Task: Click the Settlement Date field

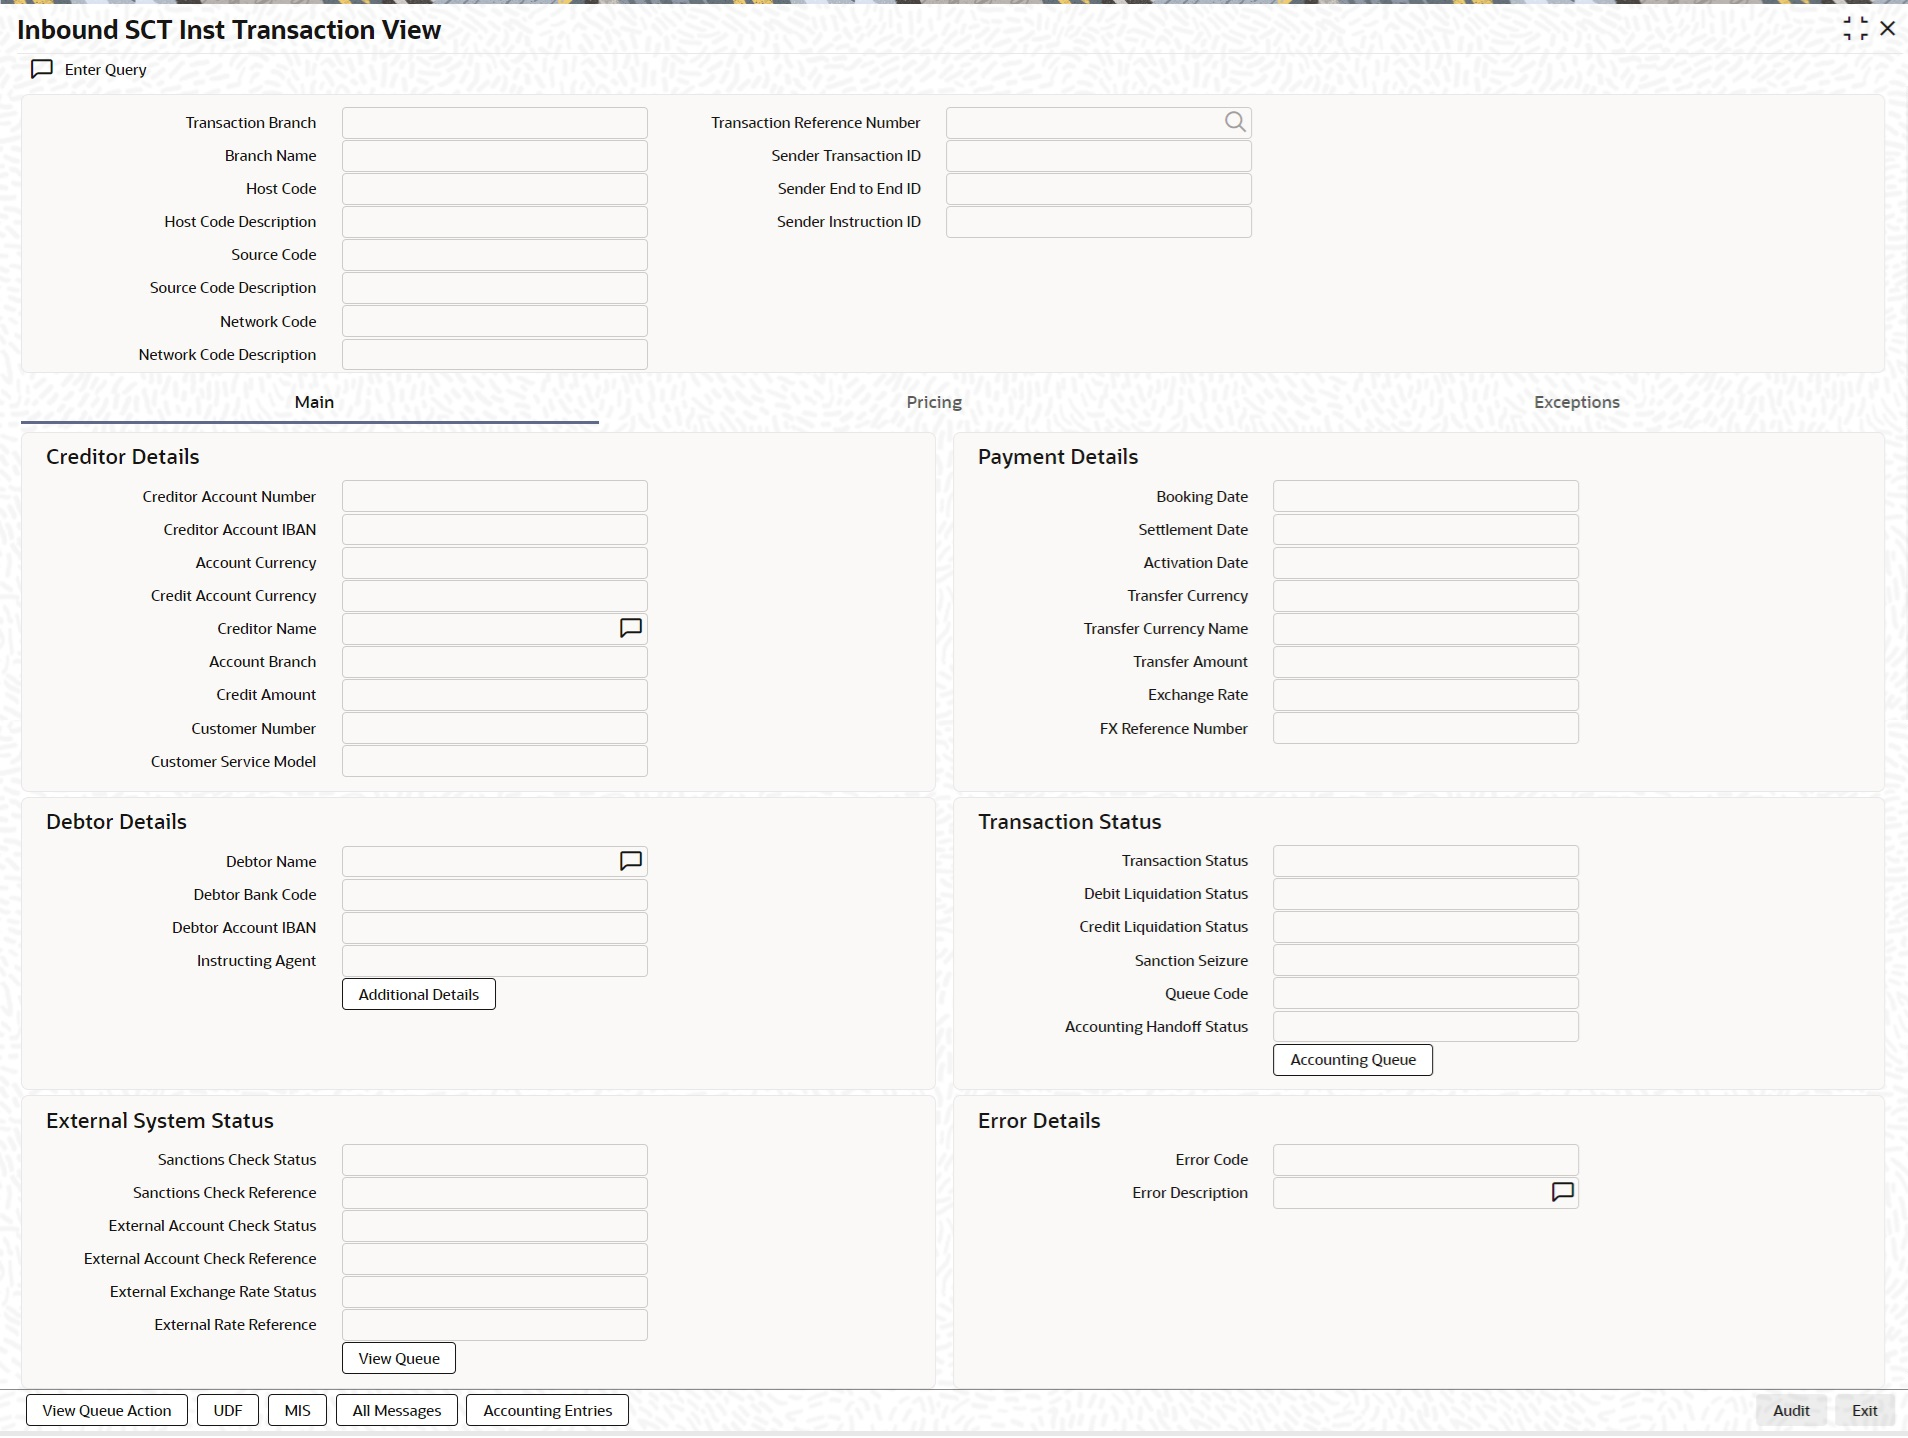Action: (x=1426, y=529)
